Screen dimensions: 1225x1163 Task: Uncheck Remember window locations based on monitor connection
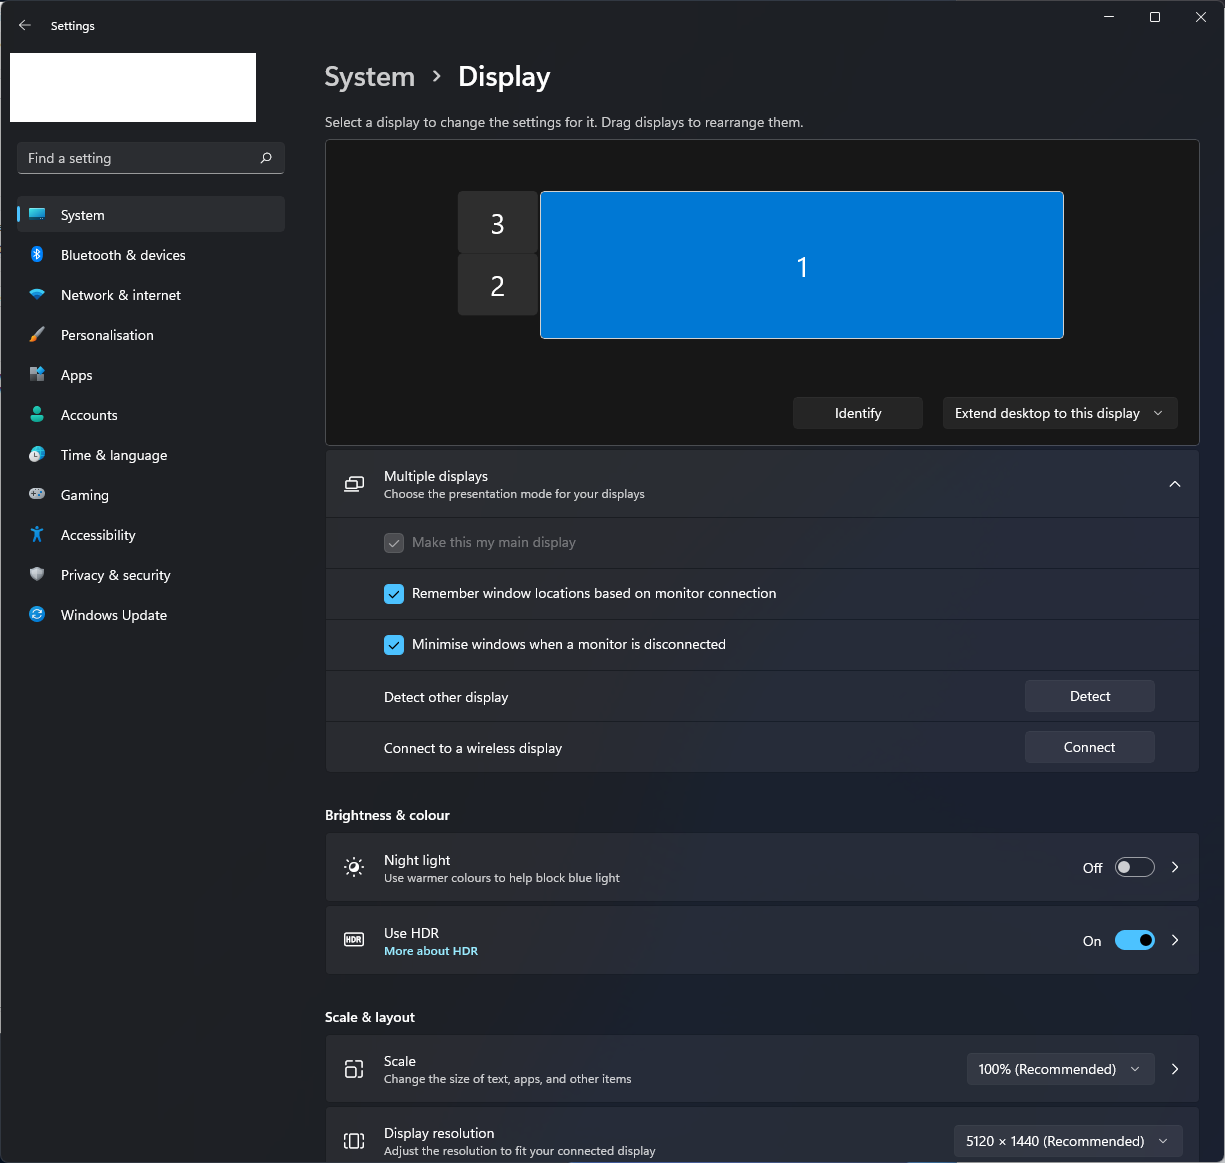394,594
